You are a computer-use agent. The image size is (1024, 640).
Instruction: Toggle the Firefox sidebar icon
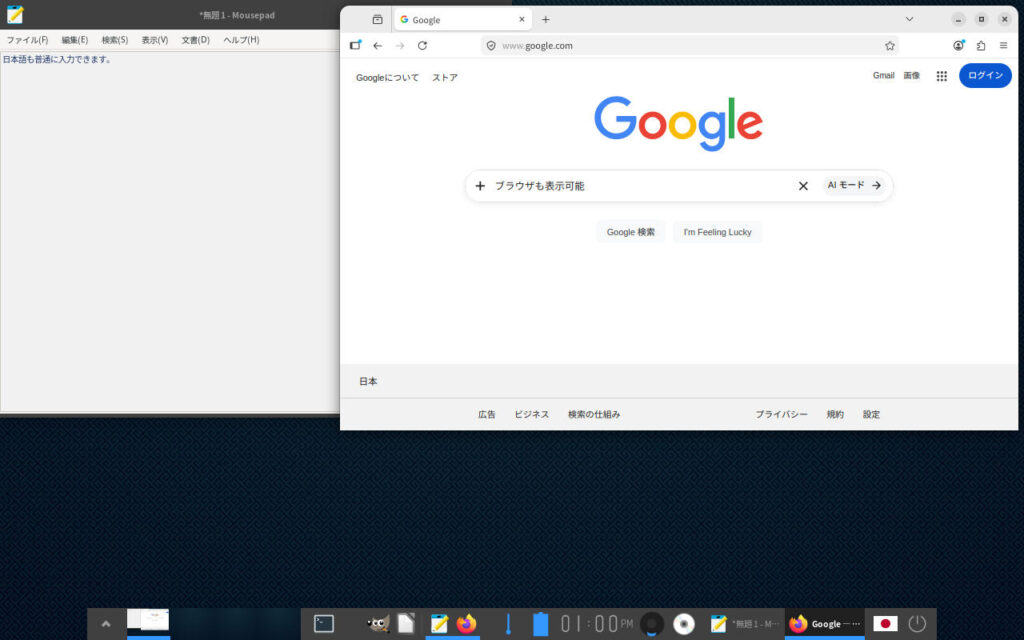coord(355,46)
